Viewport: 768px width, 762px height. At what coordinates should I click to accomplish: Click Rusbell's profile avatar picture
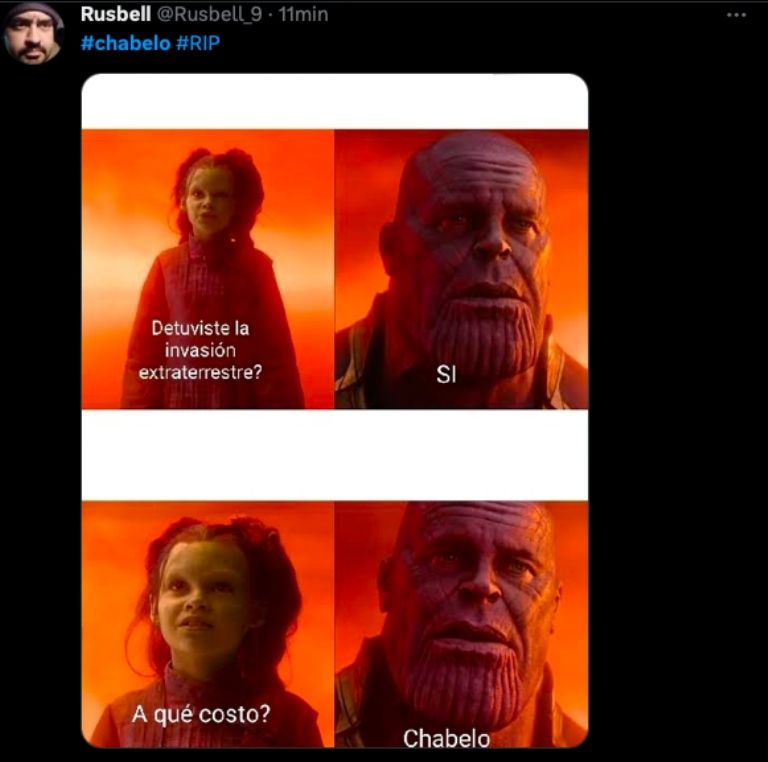pyautogui.click(x=32, y=33)
